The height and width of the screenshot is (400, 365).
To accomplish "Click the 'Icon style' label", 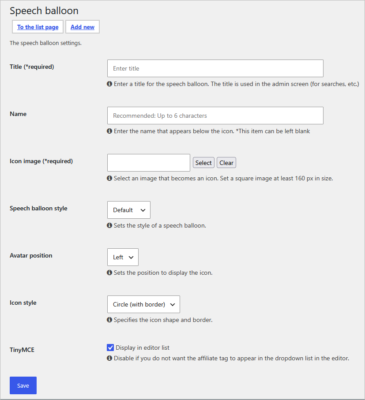I will (23, 303).
